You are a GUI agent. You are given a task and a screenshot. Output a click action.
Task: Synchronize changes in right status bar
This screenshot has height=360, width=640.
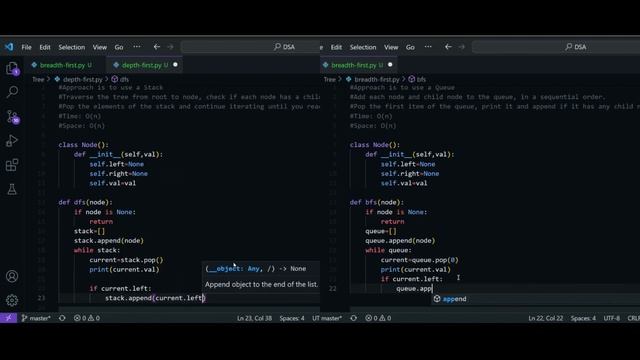(x=353, y=318)
